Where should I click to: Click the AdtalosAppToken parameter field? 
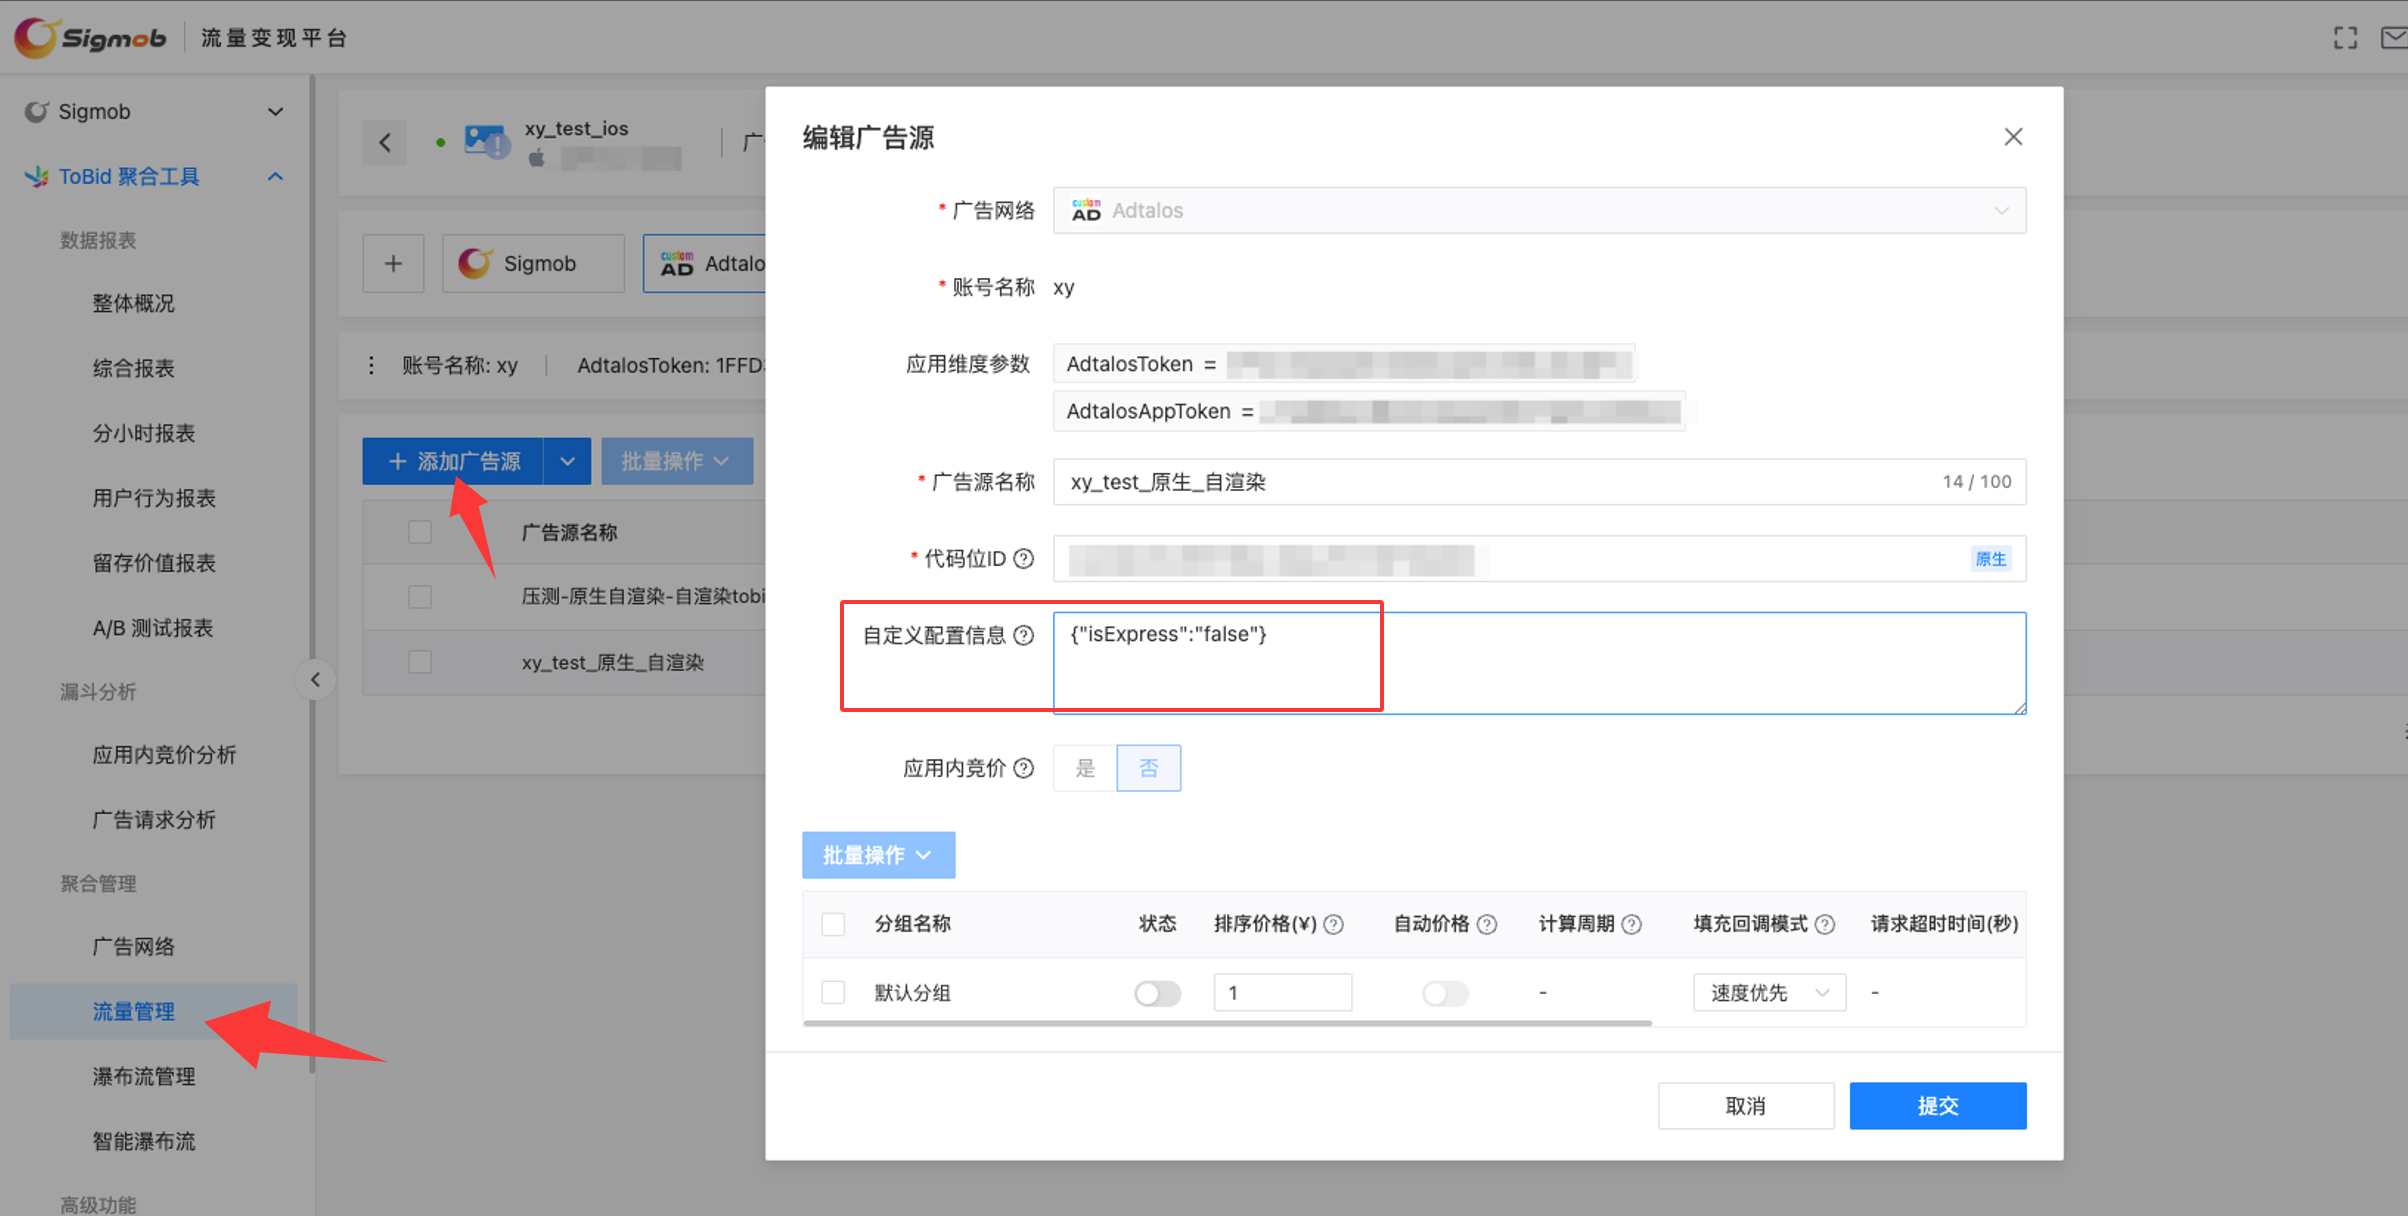tap(1369, 411)
